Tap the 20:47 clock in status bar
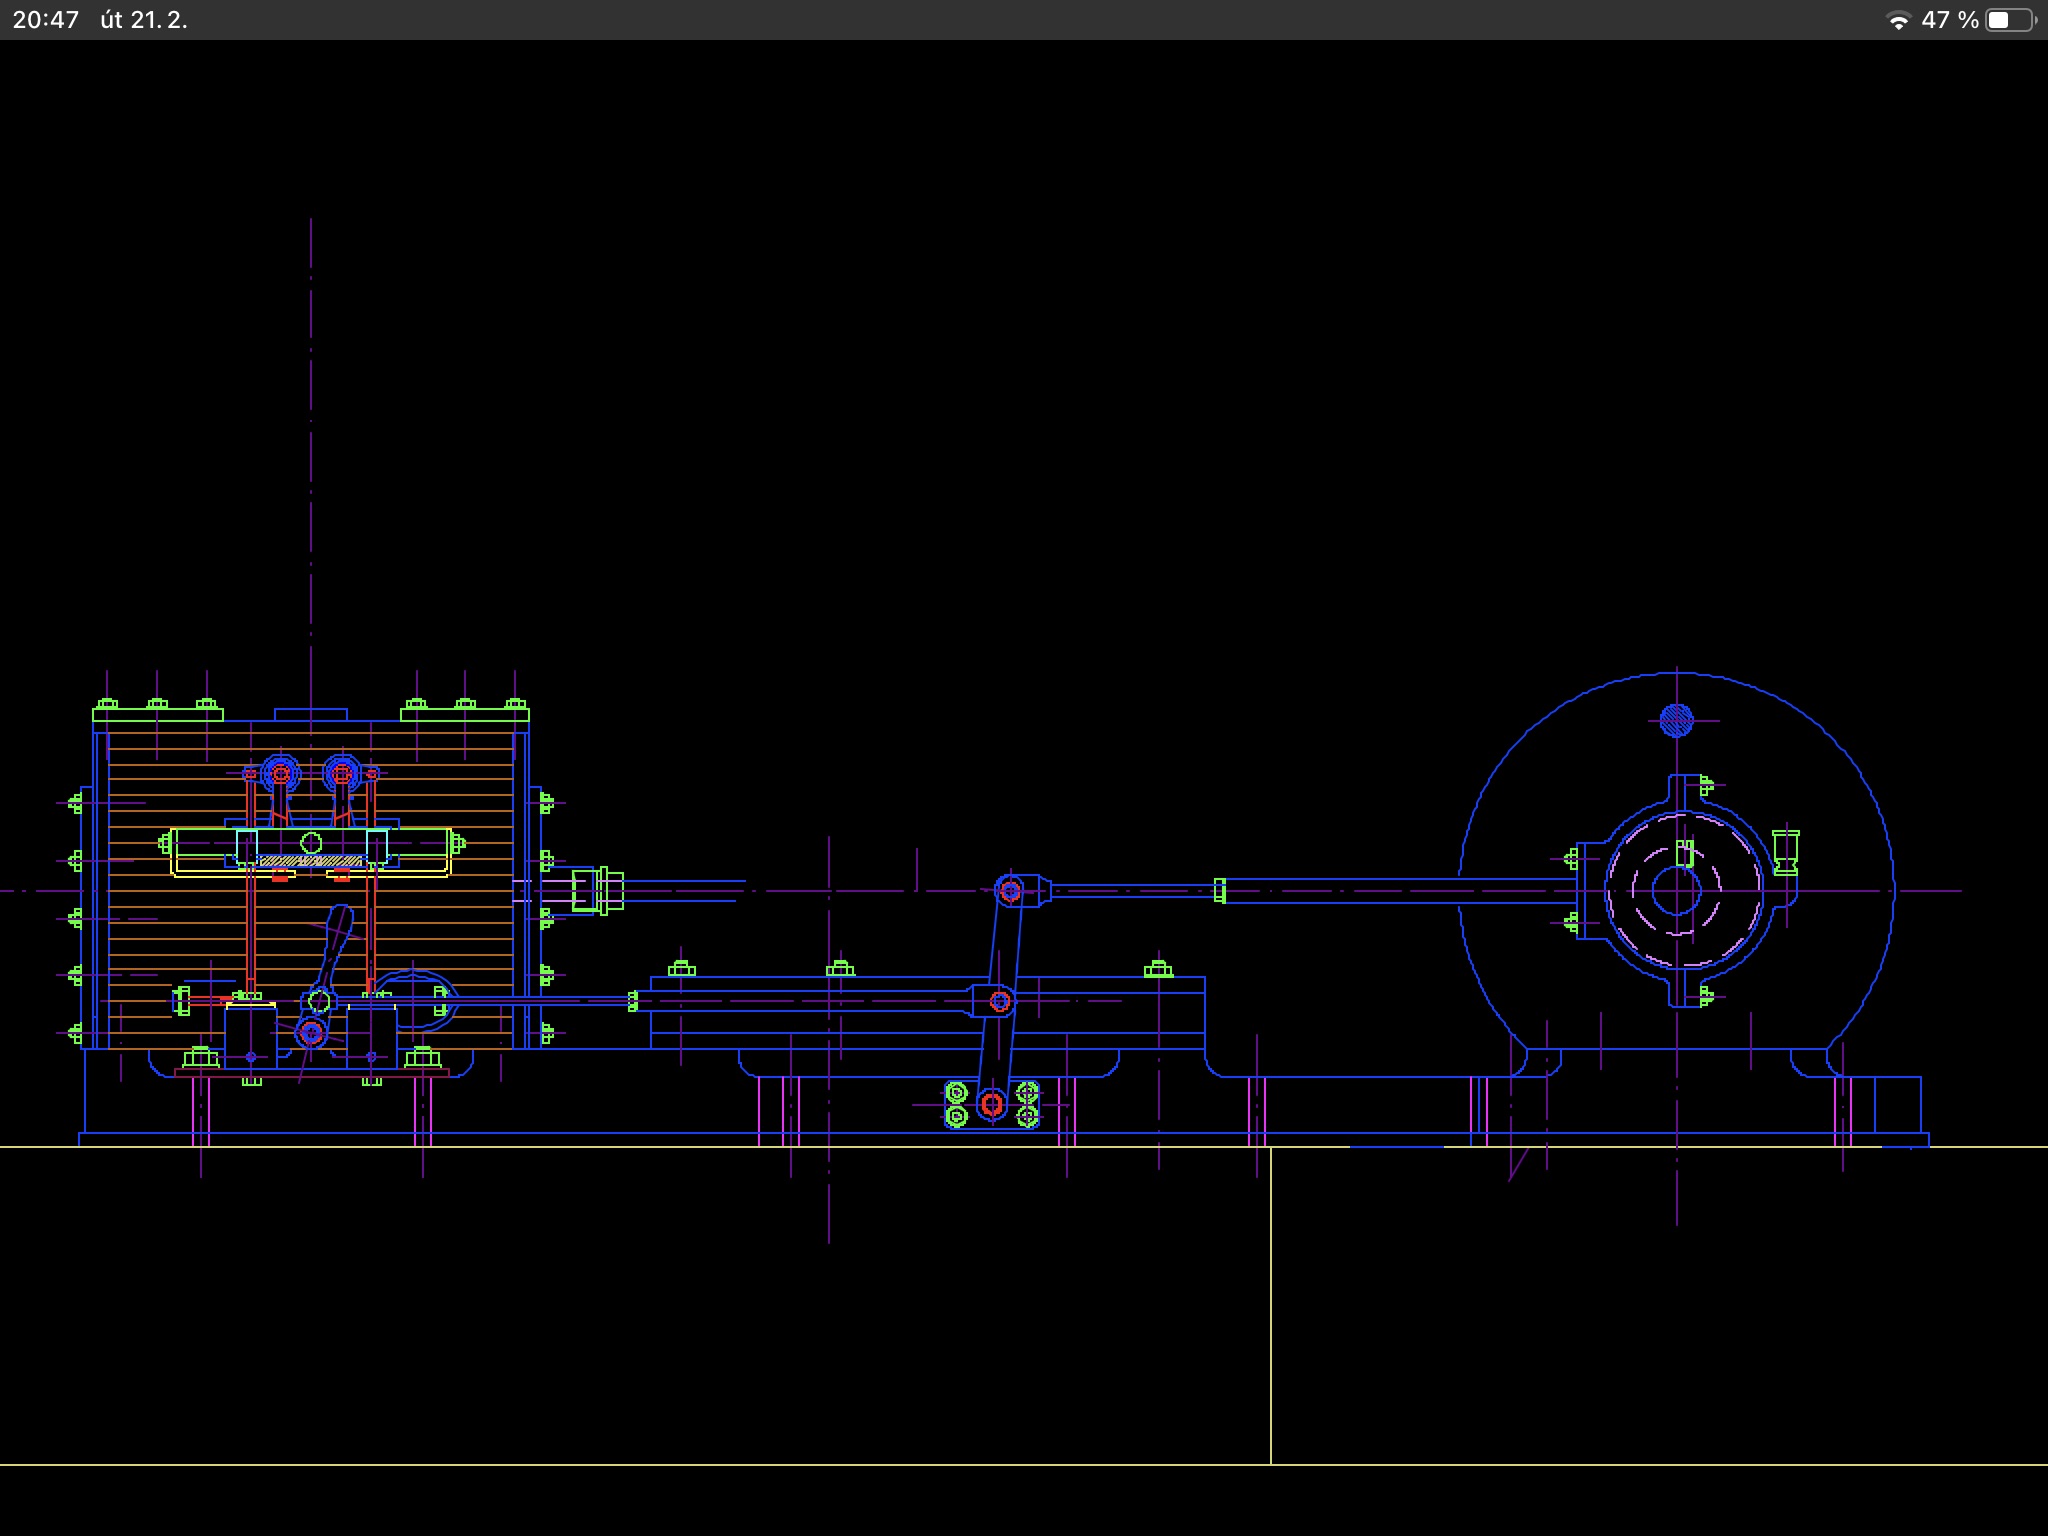 click(x=46, y=20)
